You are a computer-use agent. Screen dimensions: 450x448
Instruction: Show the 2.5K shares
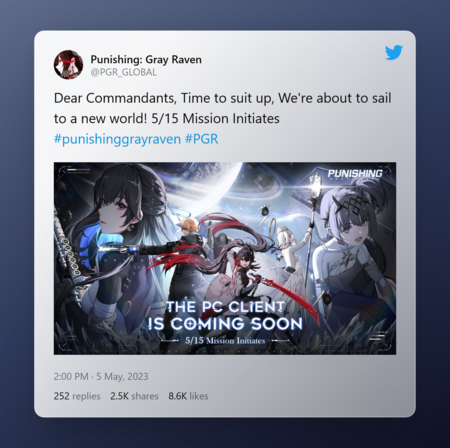pos(134,396)
